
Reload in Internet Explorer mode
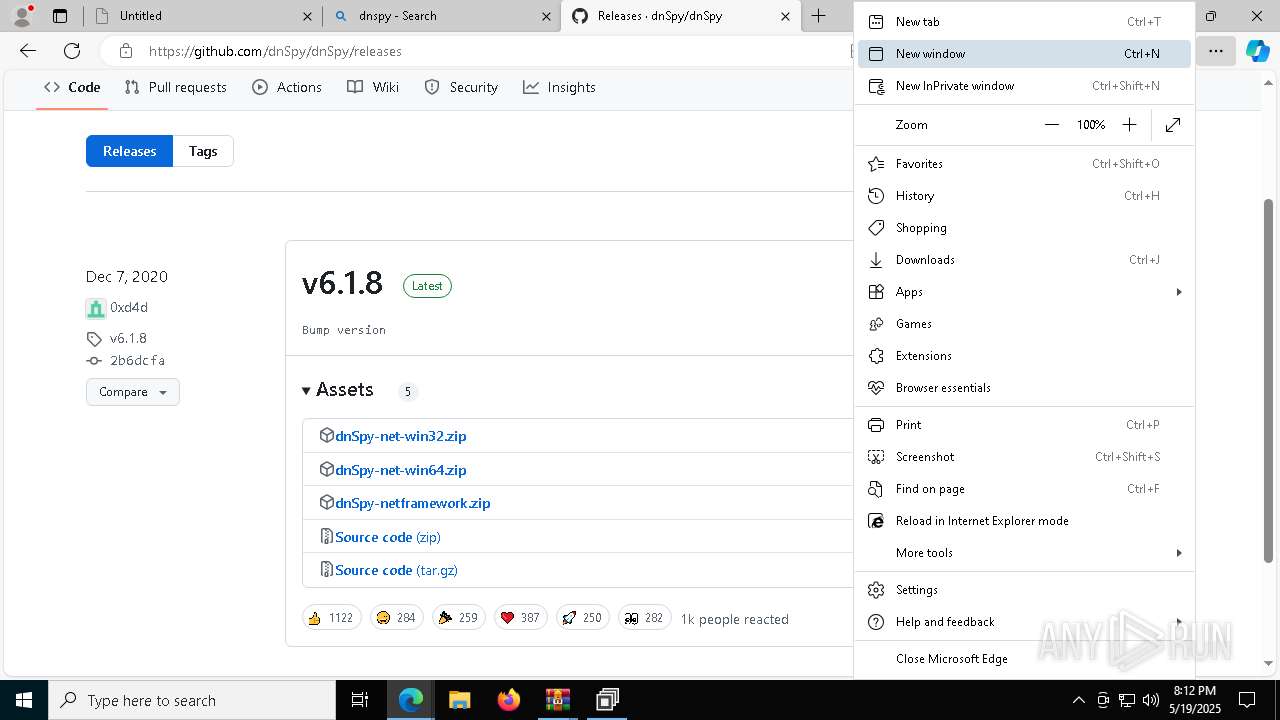(x=1024, y=521)
